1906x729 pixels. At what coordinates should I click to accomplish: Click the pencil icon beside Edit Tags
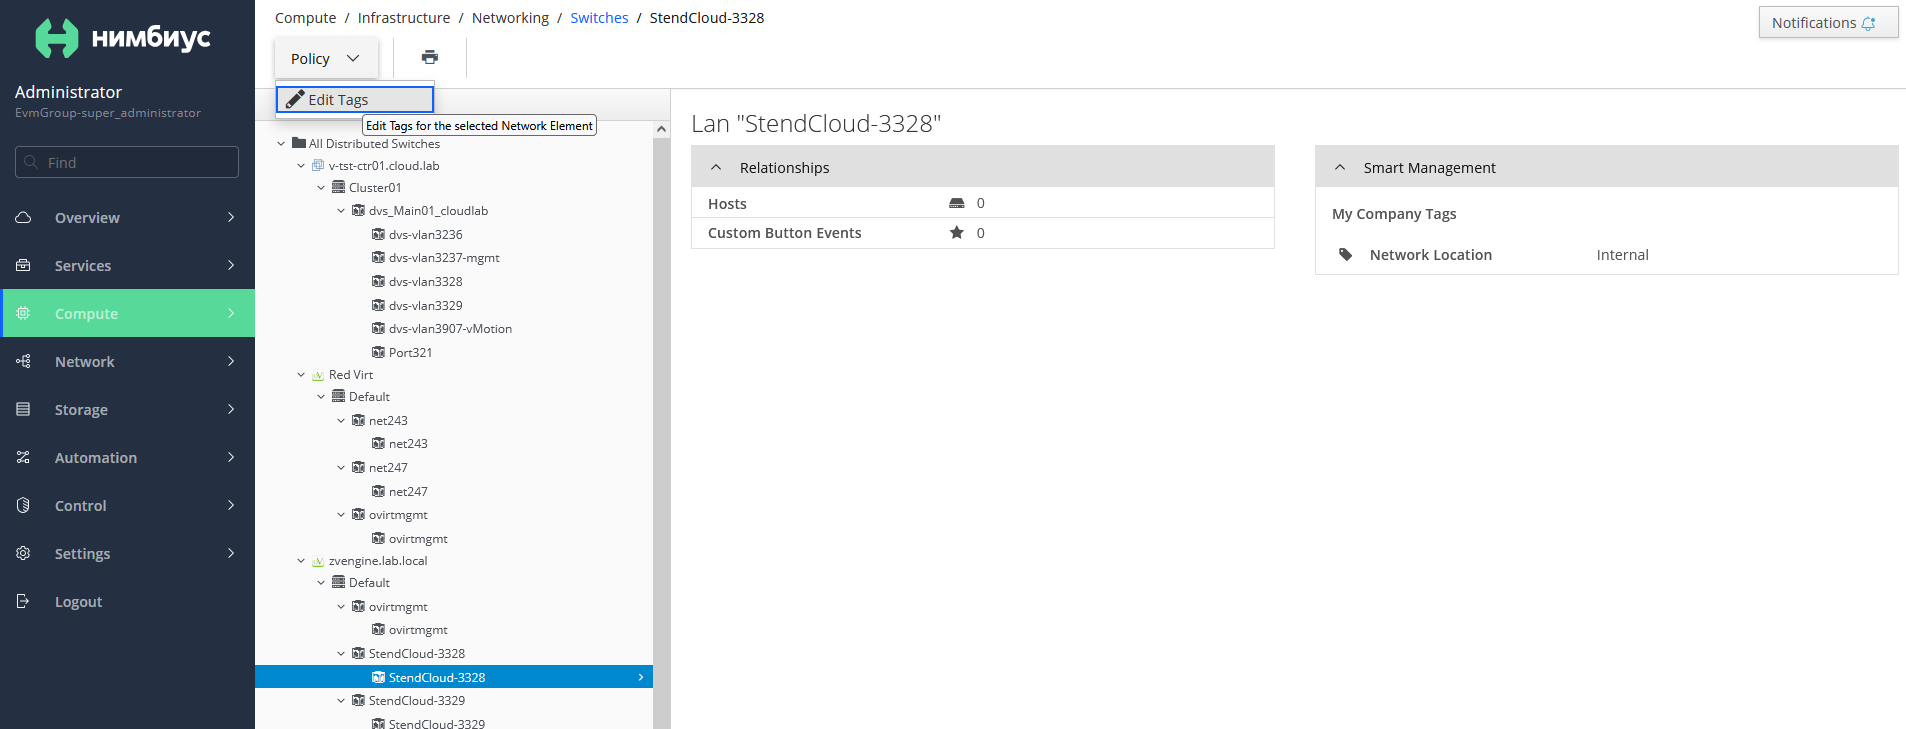point(294,99)
